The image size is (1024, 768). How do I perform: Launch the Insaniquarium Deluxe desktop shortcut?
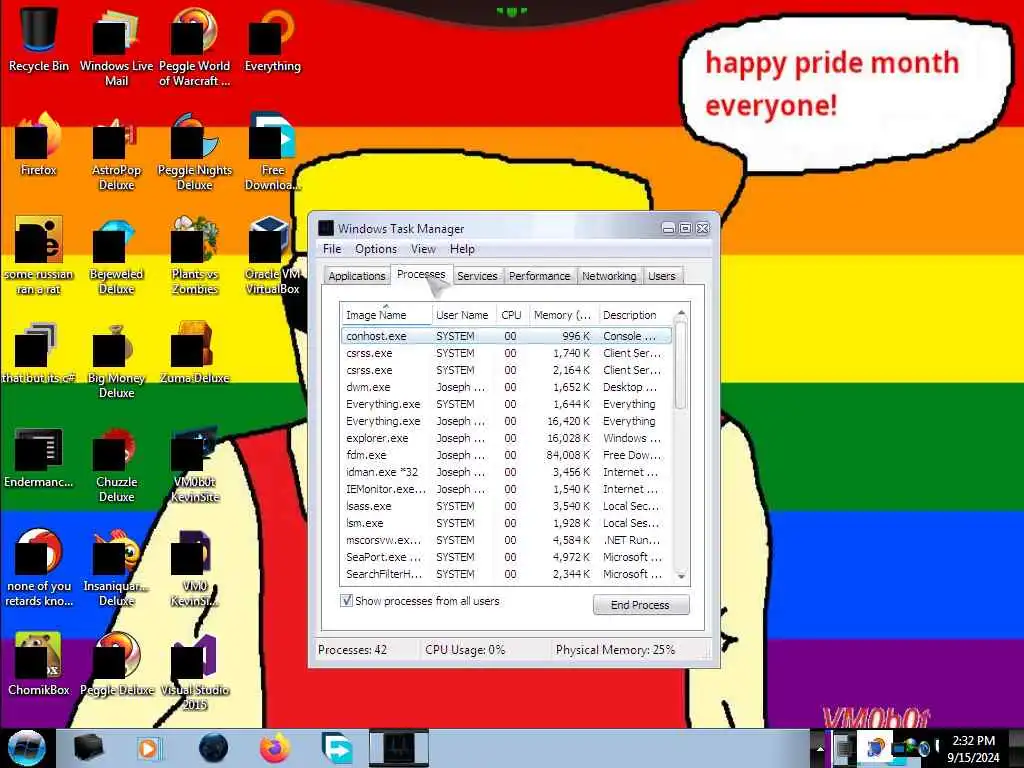(x=116, y=568)
